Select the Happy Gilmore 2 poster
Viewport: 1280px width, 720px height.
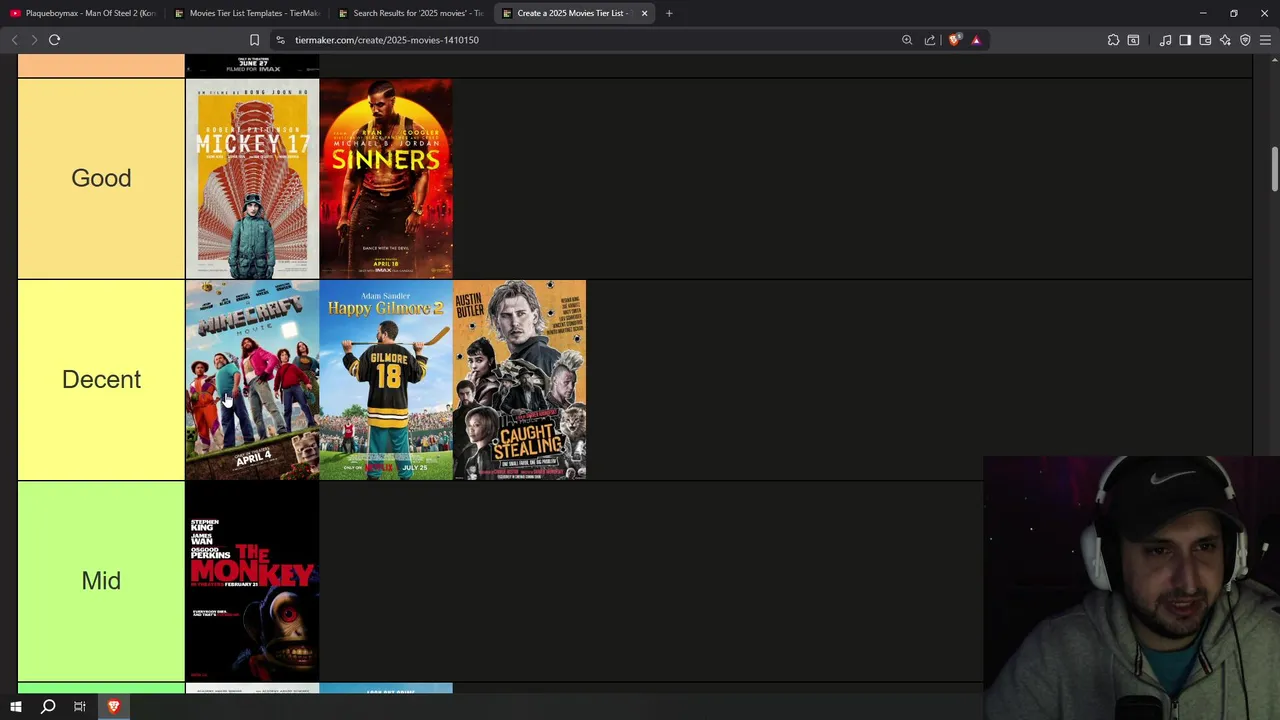(386, 380)
